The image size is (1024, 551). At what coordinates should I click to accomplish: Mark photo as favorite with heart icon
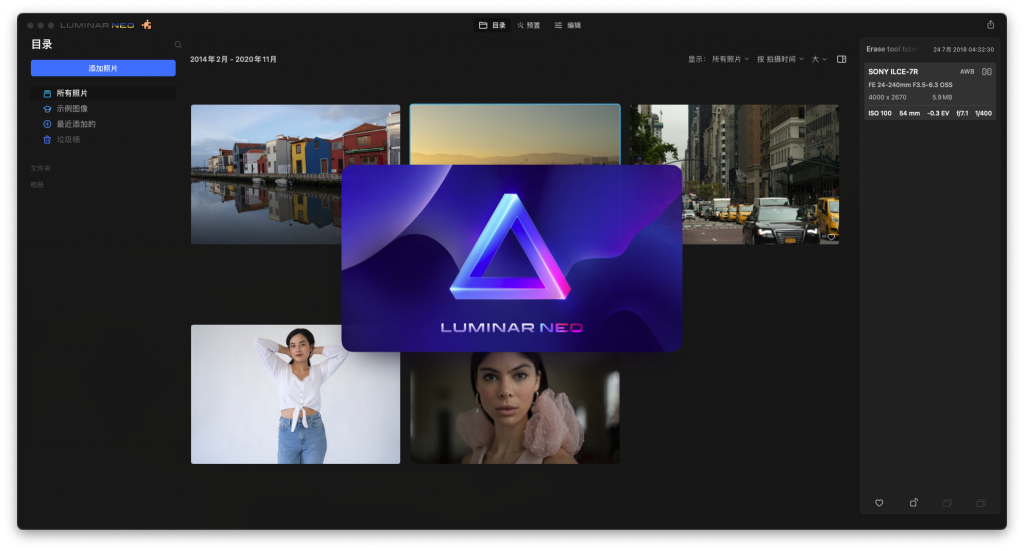point(879,503)
